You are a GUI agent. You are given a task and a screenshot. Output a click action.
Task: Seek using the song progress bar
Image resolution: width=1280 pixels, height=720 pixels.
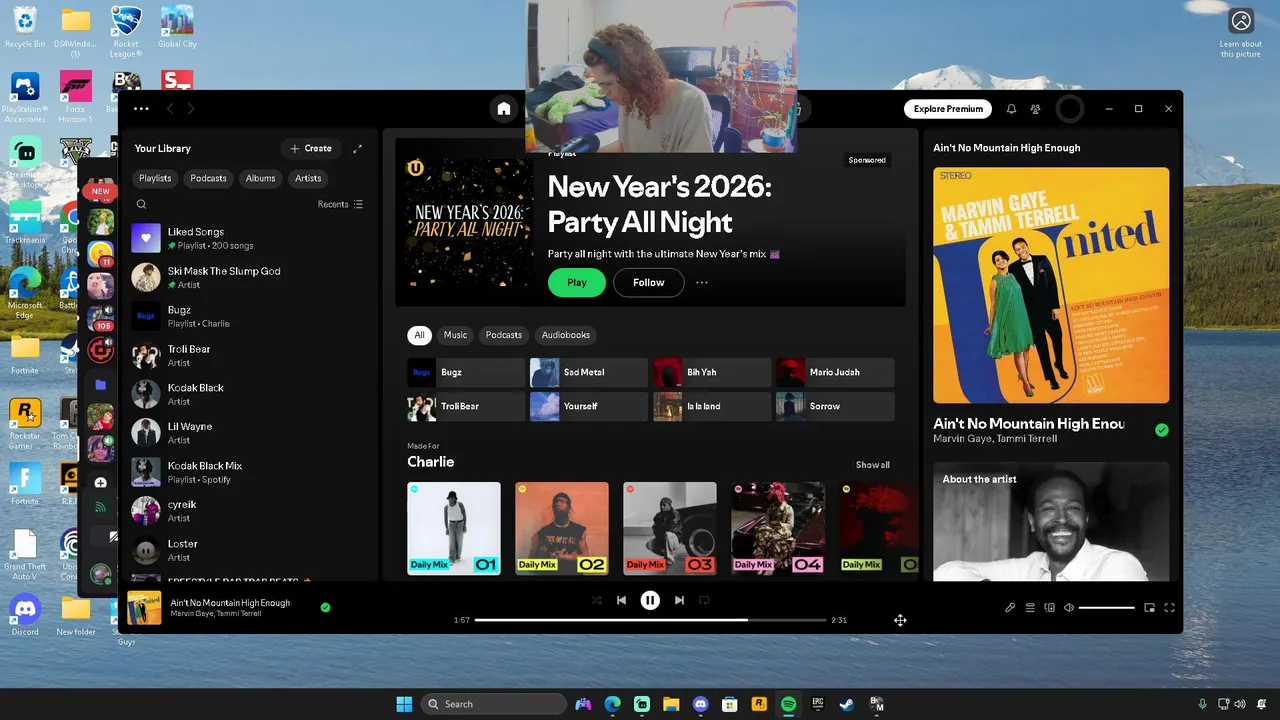[650, 620]
